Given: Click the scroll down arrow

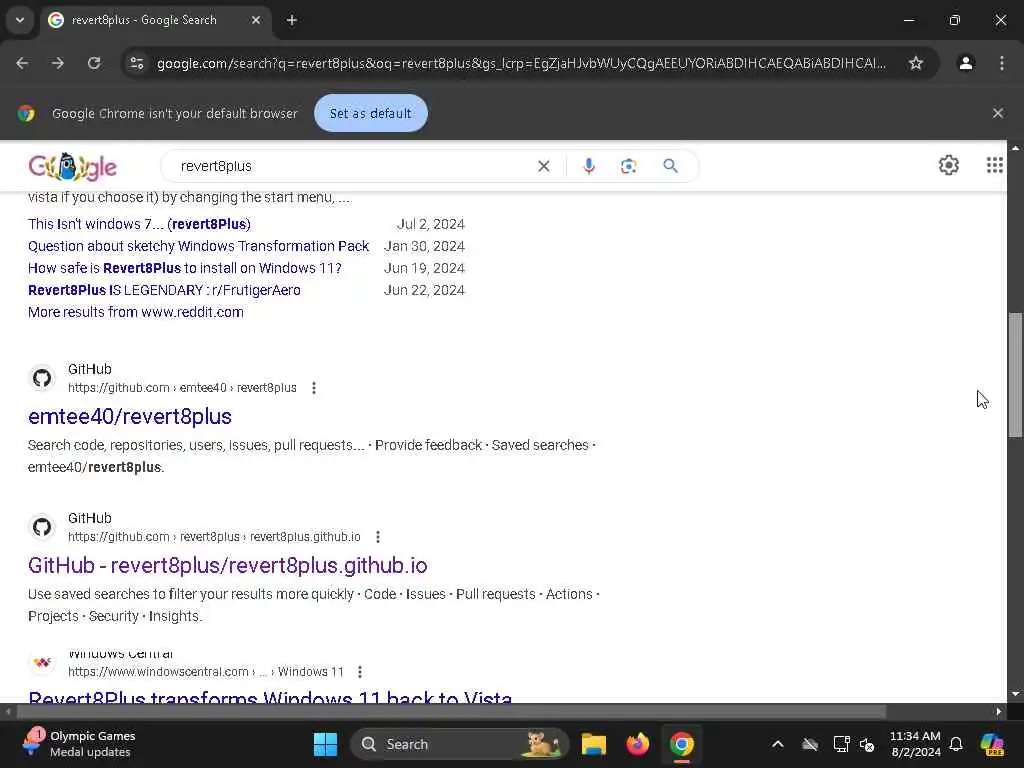Looking at the screenshot, I should click(1015, 694).
